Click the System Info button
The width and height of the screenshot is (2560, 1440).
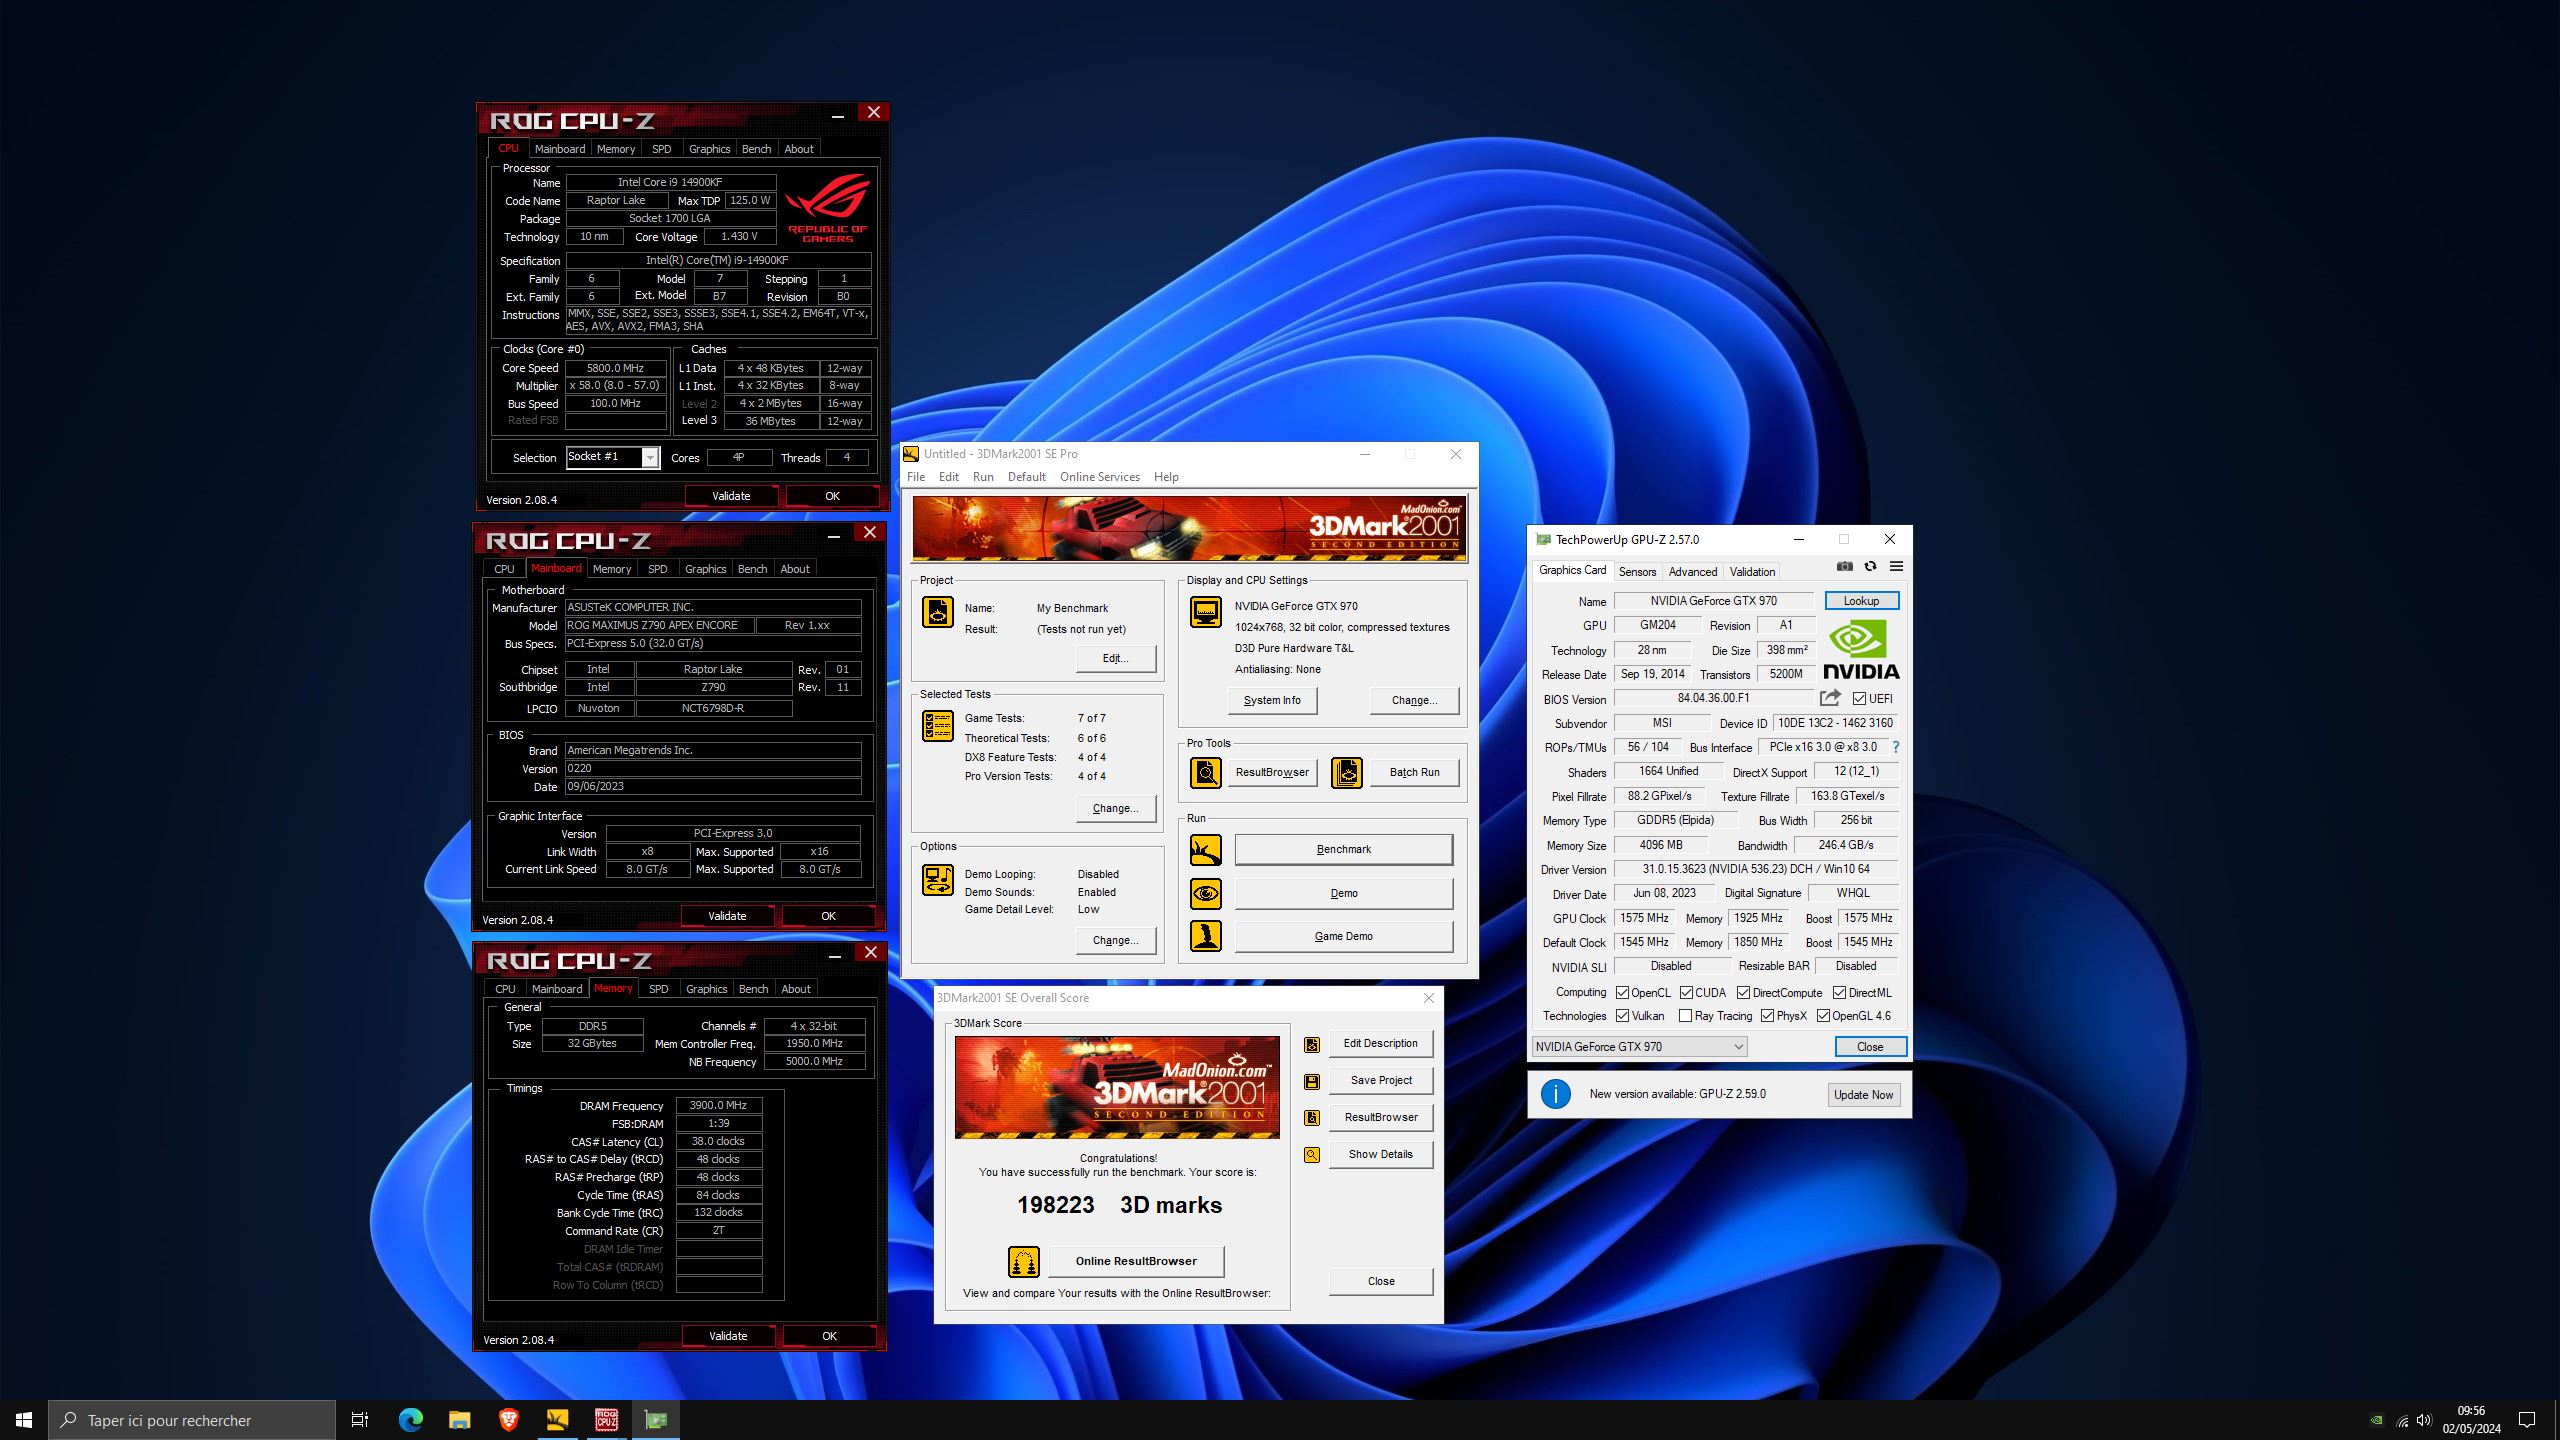click(1272, 701)
